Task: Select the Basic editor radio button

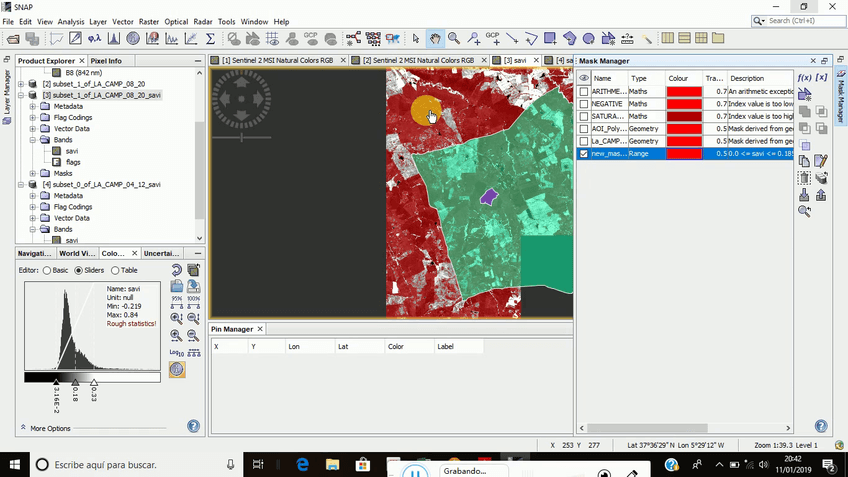Action: 47,270
